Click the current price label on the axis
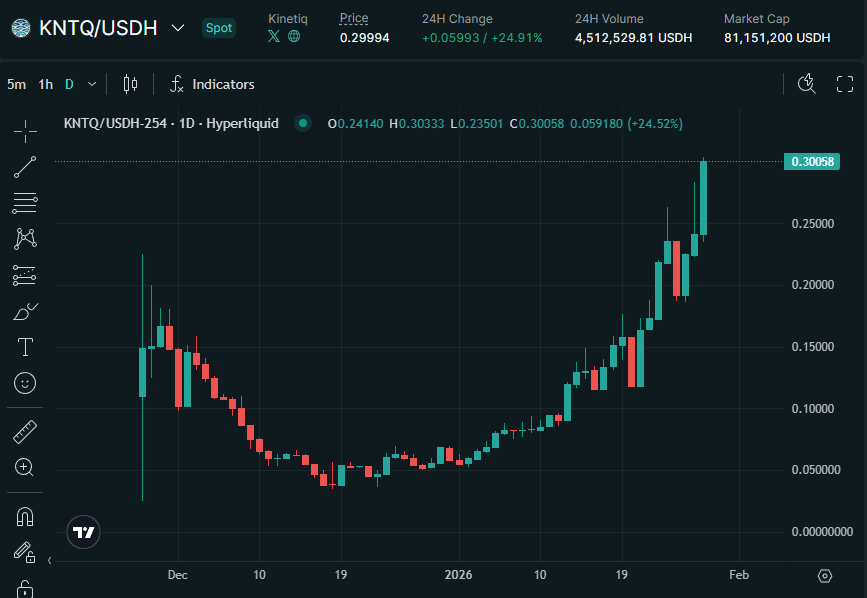The image size is (867, 598). pyautogui.click(x=811, y=161)
